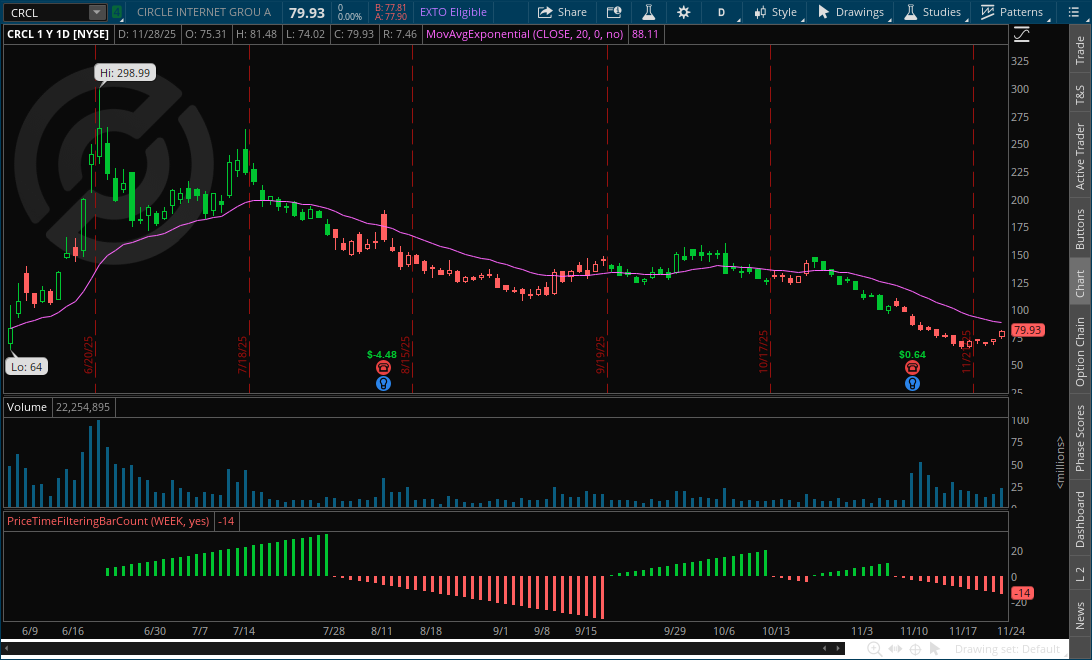Open chart settings gear icon

(684, 12)
